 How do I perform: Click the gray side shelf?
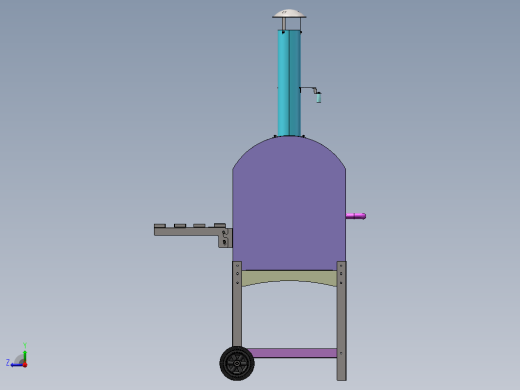(189, 231)
